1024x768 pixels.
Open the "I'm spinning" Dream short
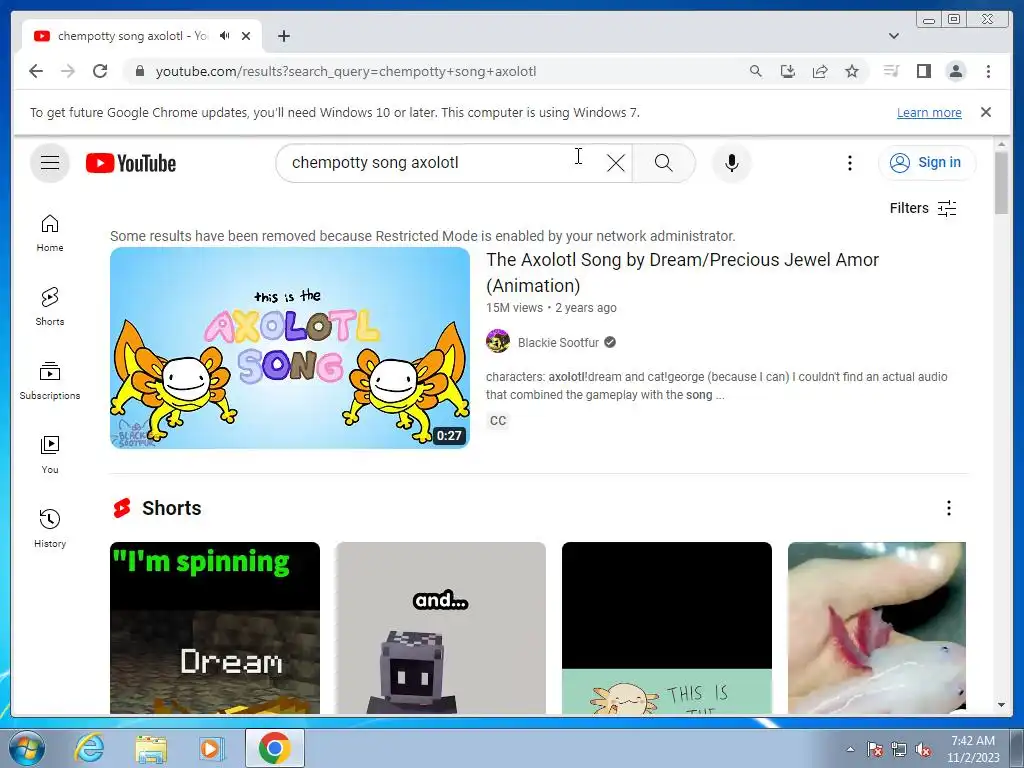215,628
